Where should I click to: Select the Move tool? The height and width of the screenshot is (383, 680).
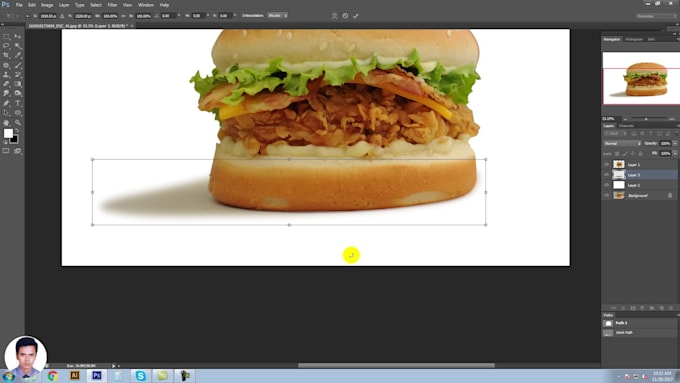coord(18,37)
